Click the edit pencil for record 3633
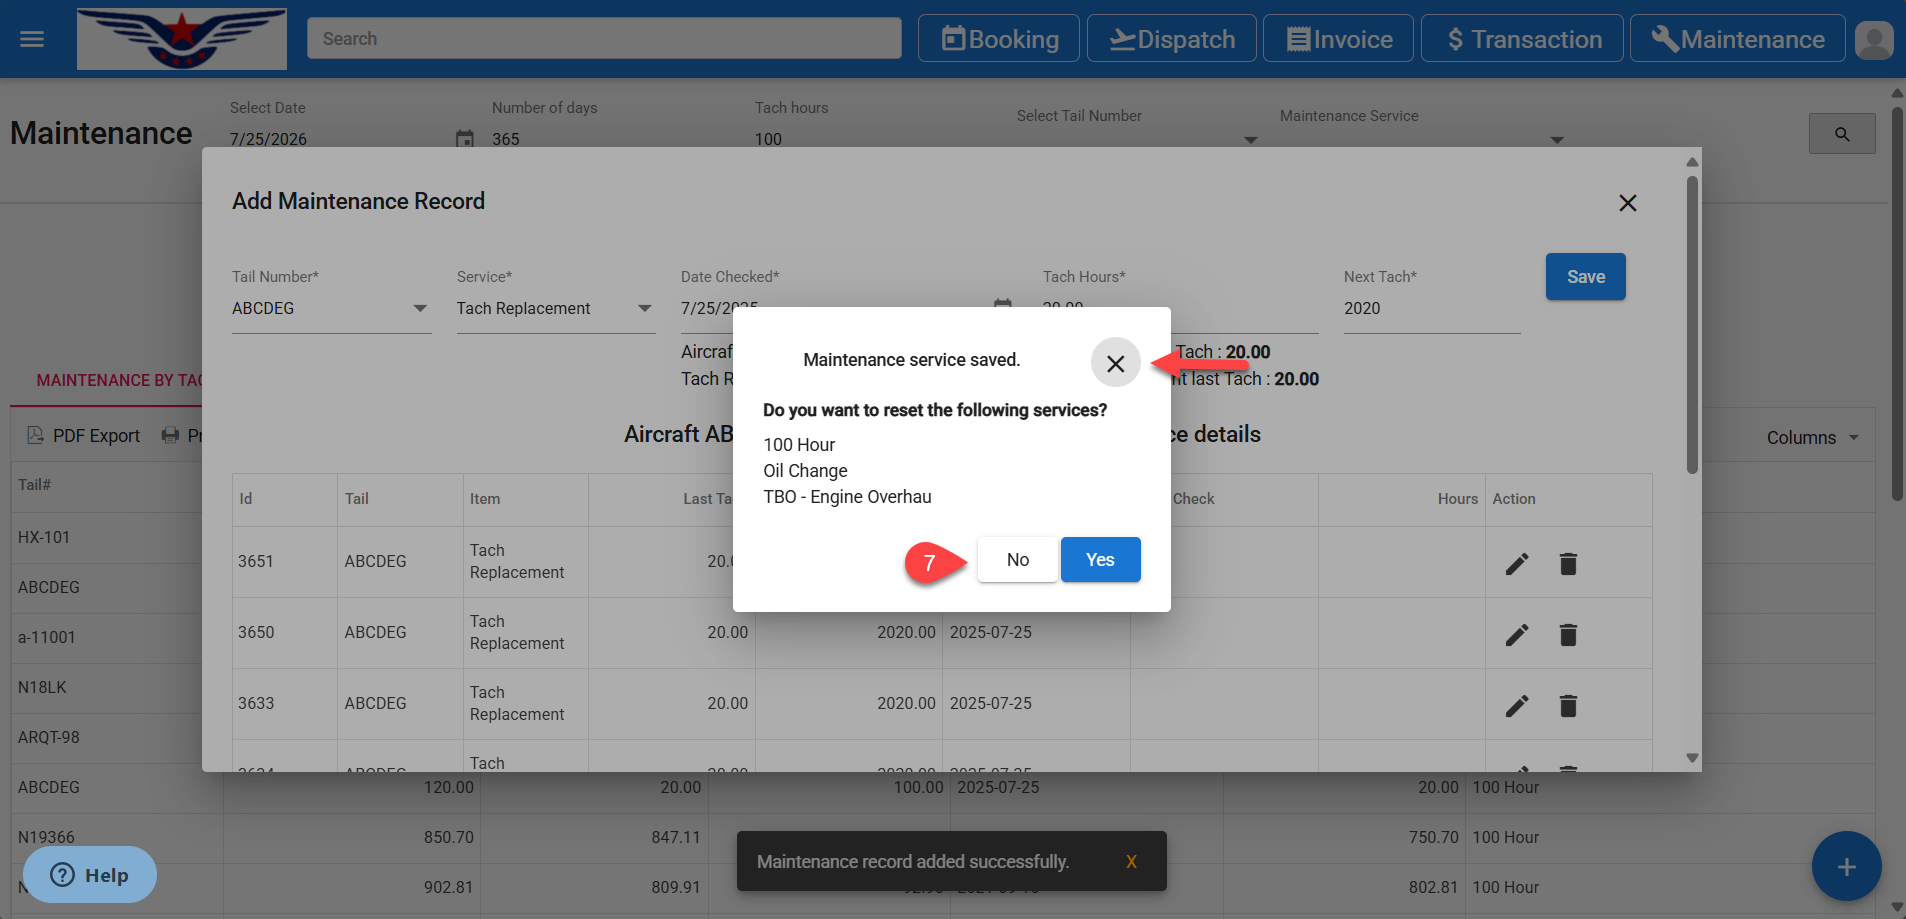1906x919 pixels. (x=1516, y=706)
